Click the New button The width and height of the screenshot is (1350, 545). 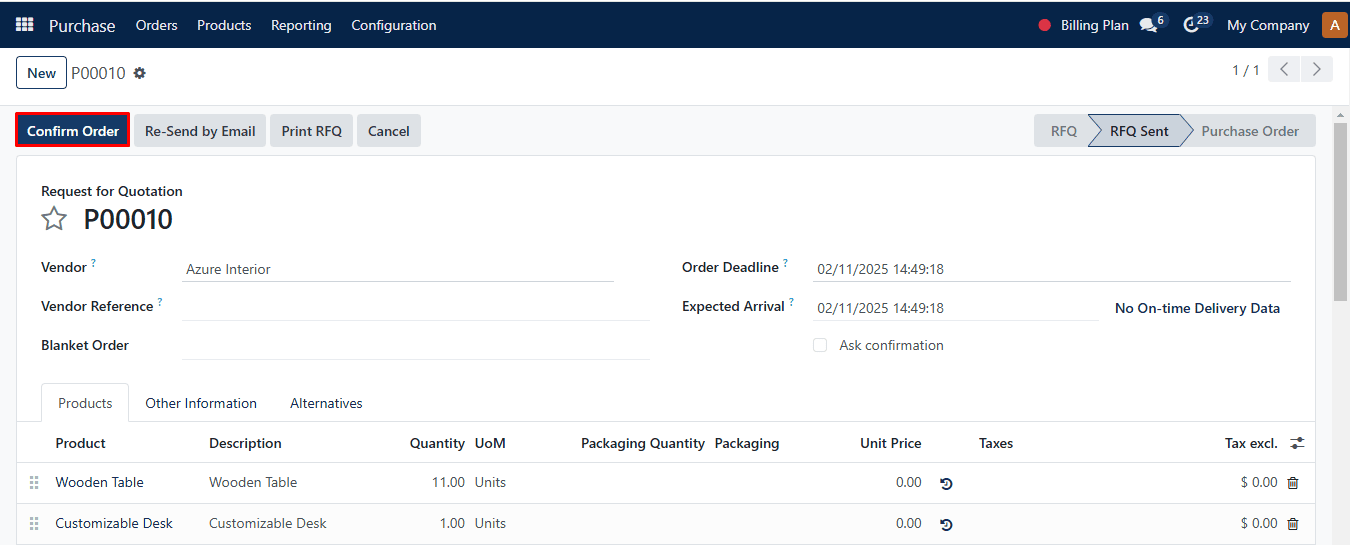[x=42, y=73]
